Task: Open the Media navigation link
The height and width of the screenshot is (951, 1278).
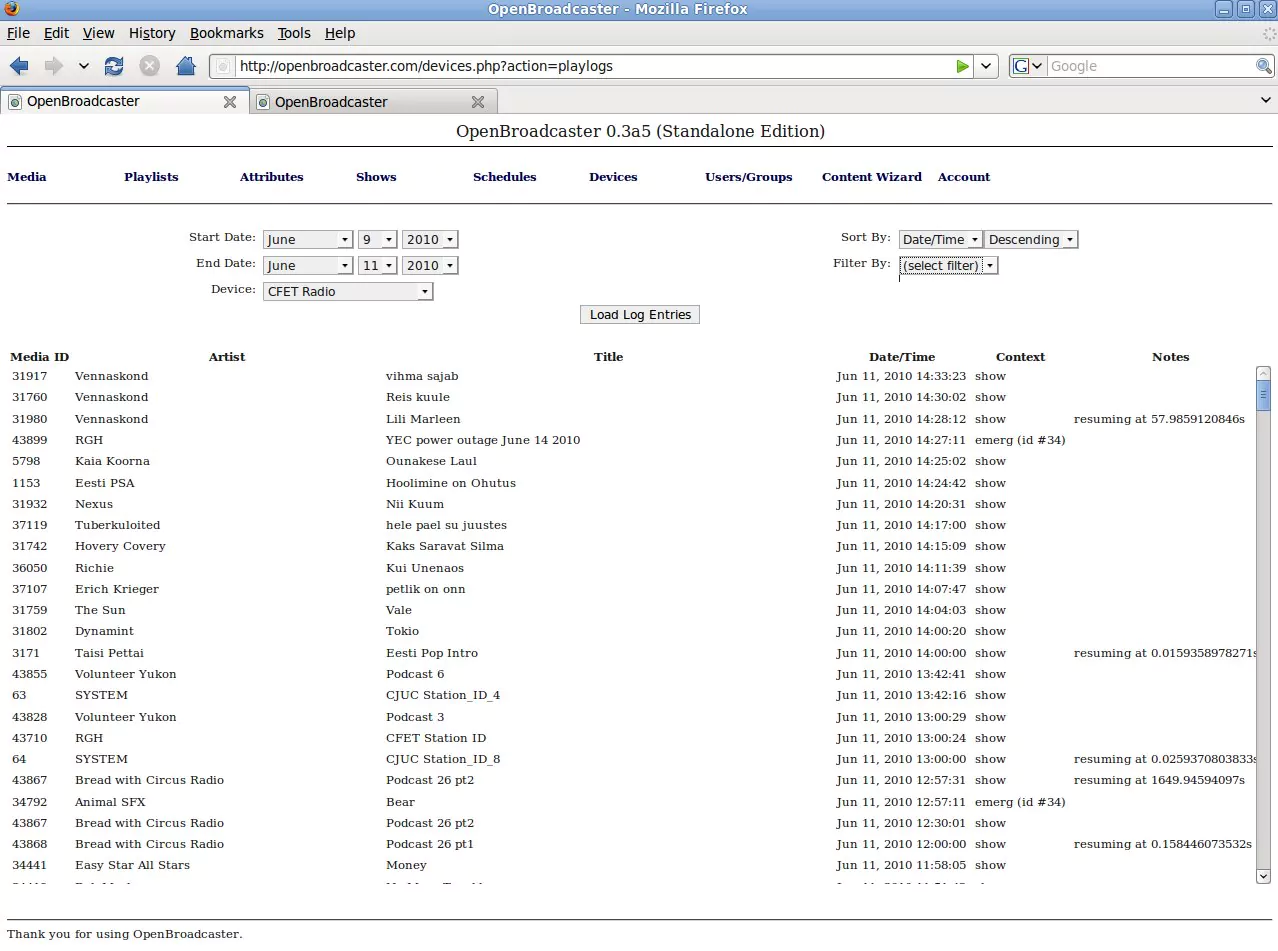Action: pos(27,177)
